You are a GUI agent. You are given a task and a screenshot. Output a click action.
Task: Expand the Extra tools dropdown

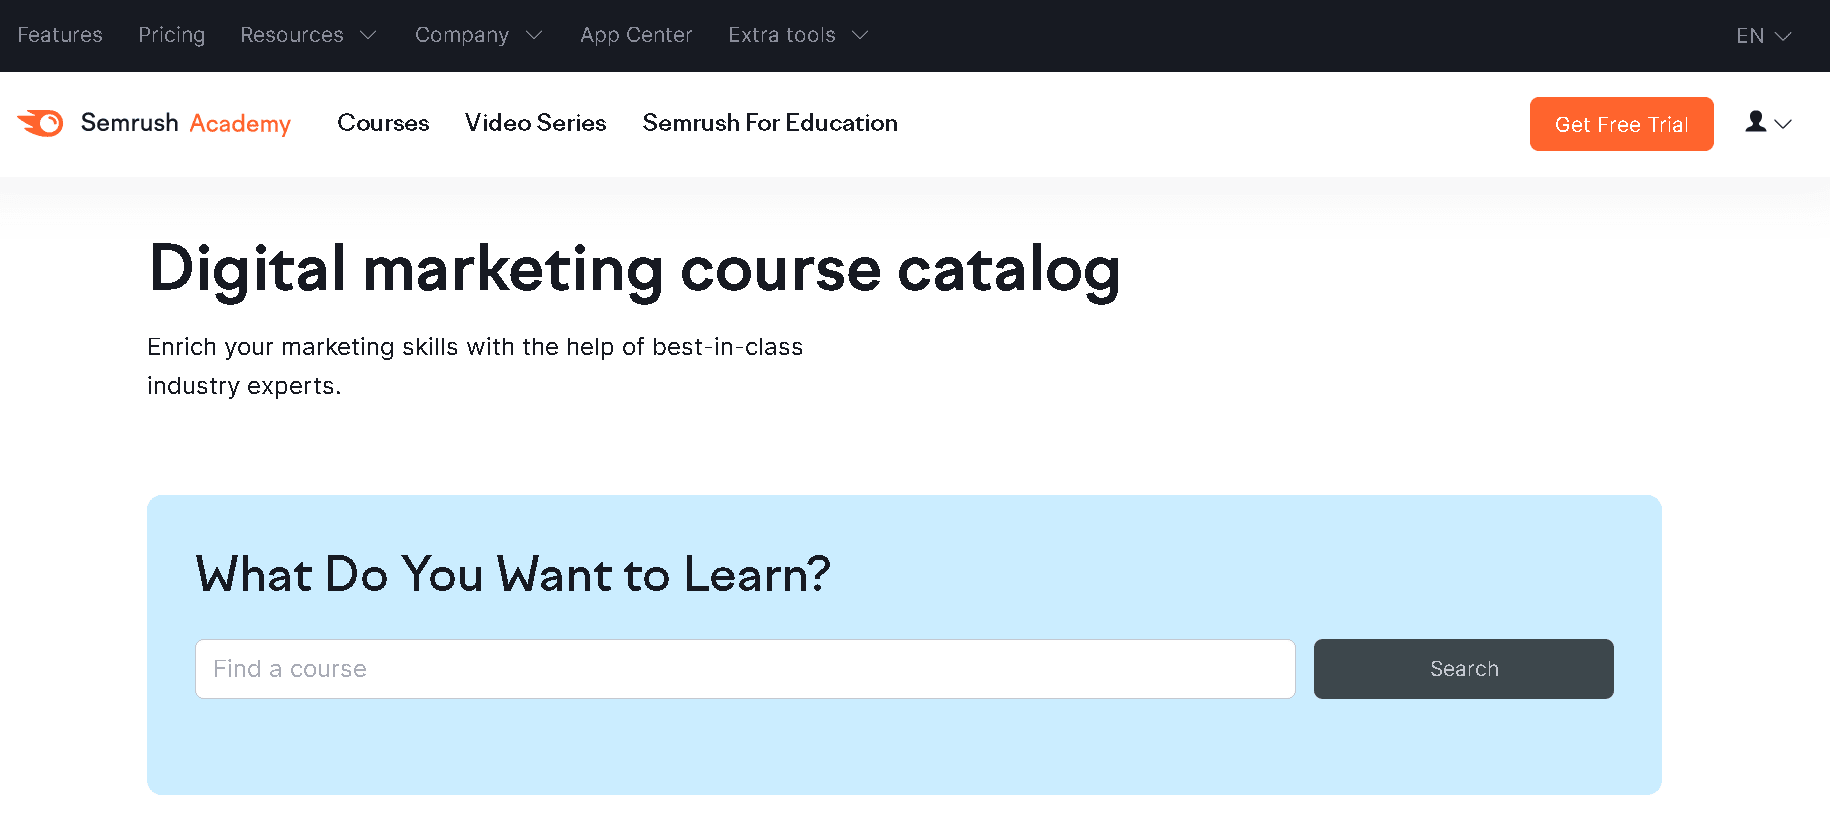click(x=798, y=35)
